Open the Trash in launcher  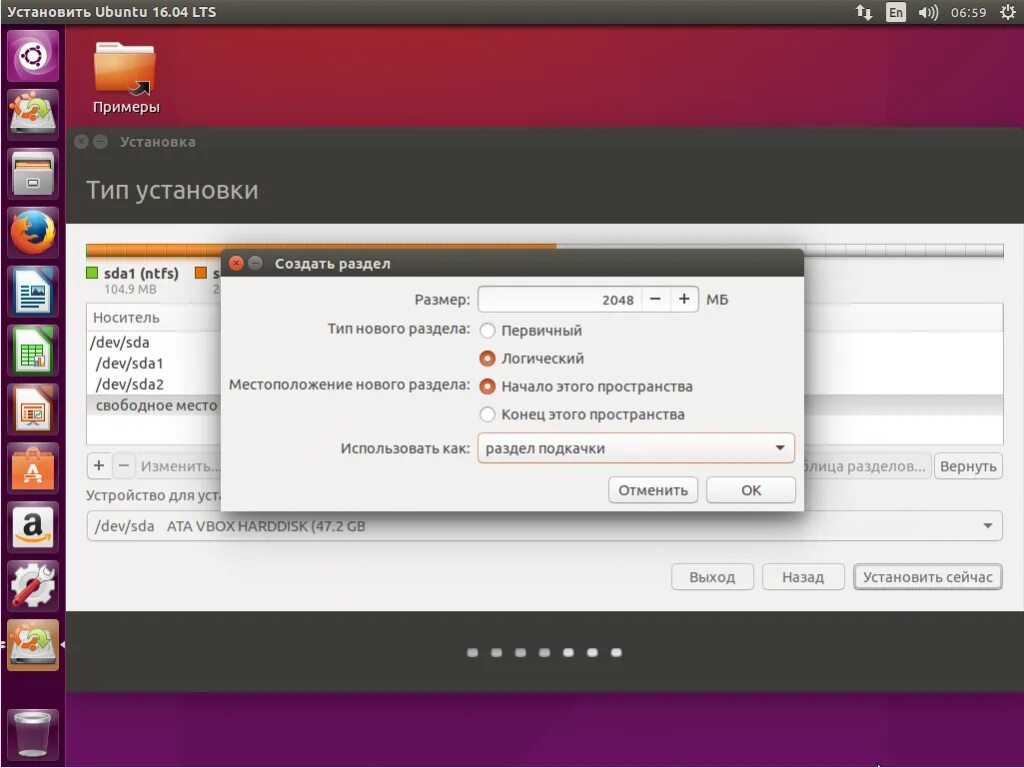pos(33,734)
